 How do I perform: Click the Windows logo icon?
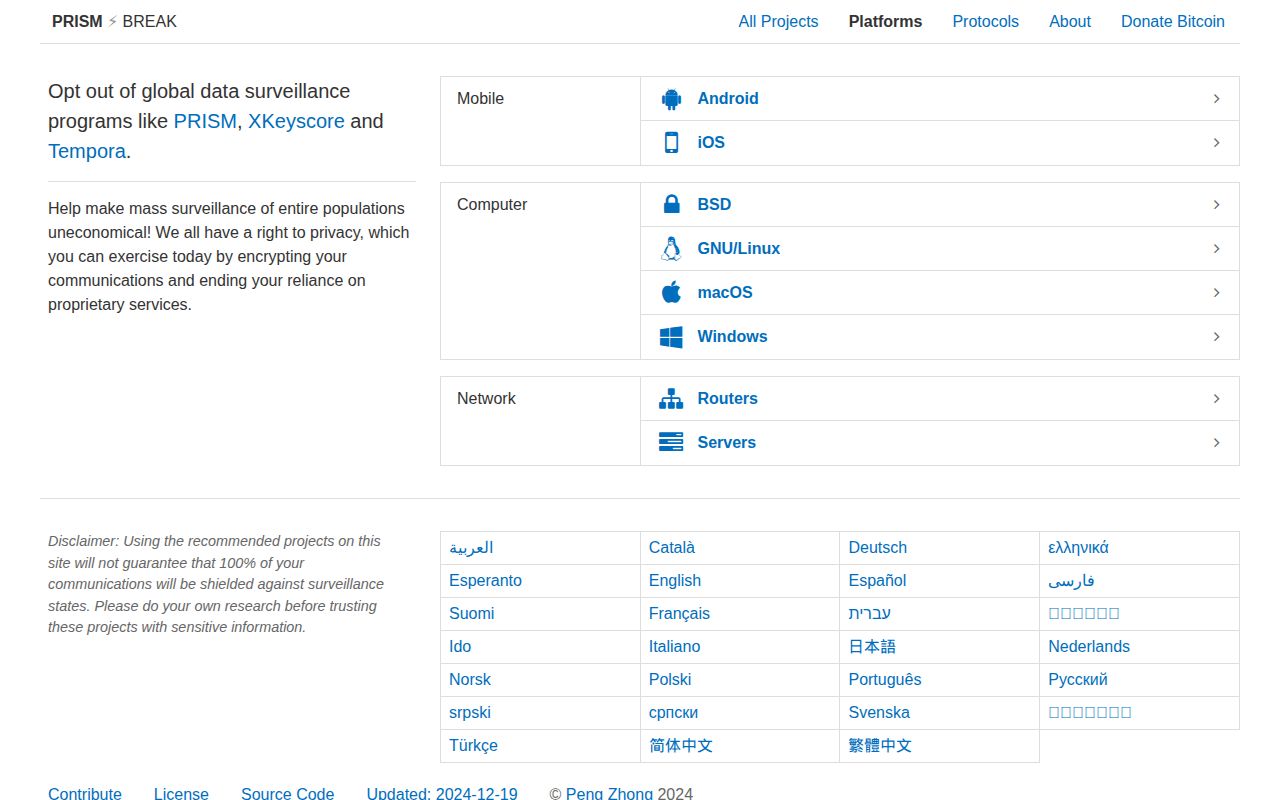[671, 337]
